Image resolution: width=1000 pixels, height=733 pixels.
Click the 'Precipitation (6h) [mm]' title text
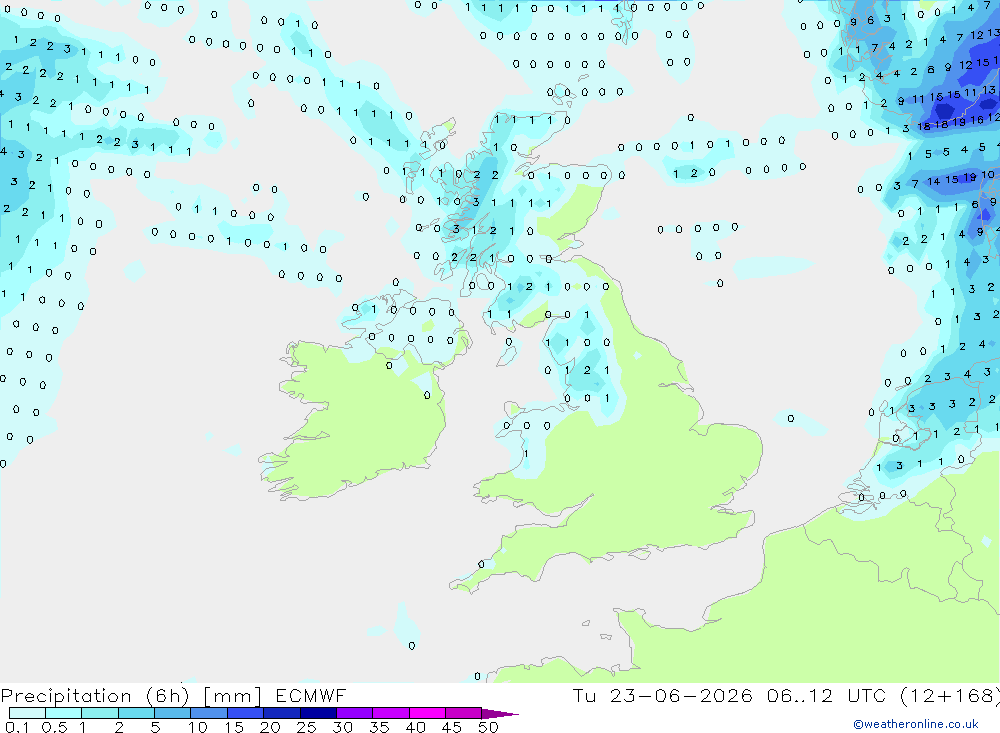point(131,695)
